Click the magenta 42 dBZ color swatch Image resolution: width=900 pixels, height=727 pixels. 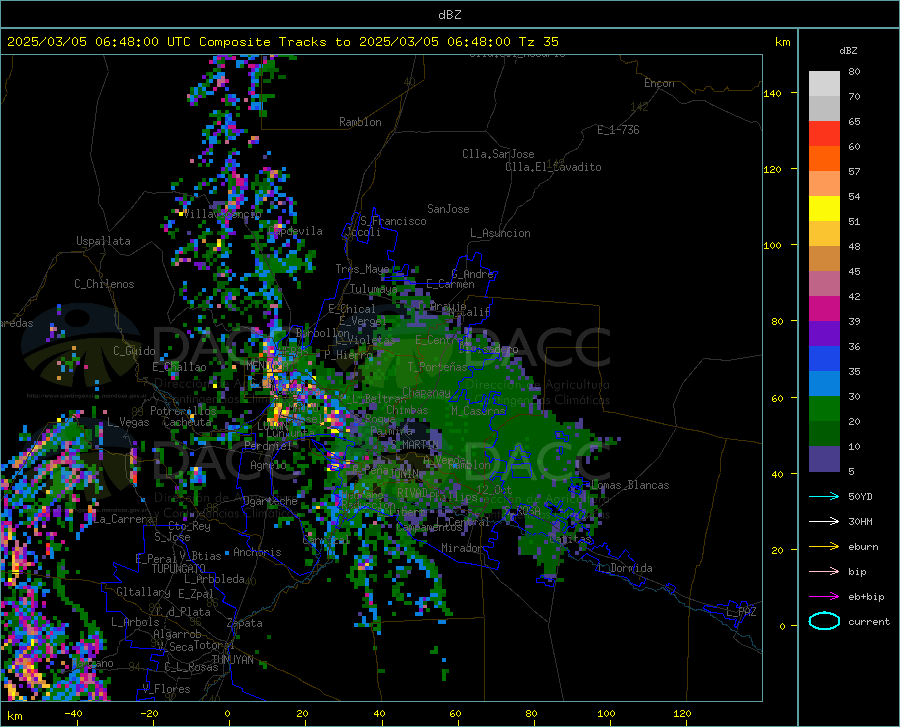click(x=824, y=308)
